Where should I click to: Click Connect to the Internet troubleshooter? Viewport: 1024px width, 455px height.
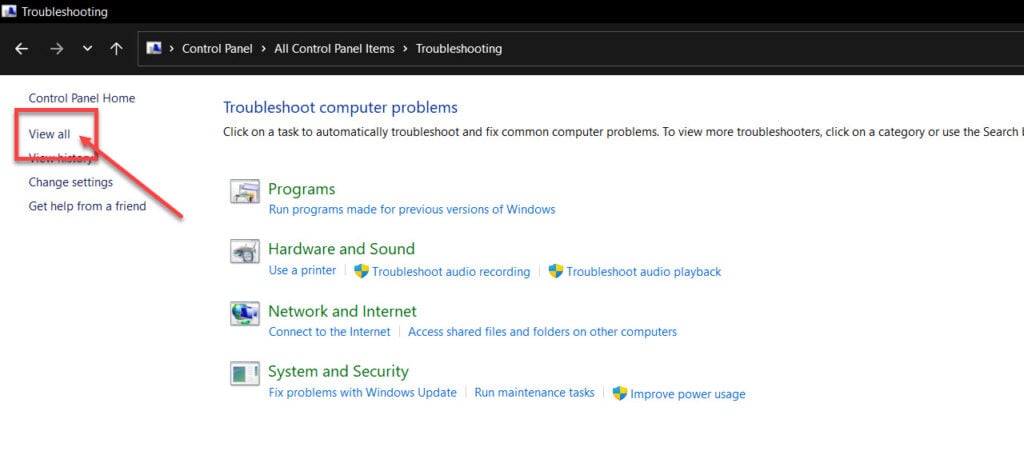pos(330,332)
